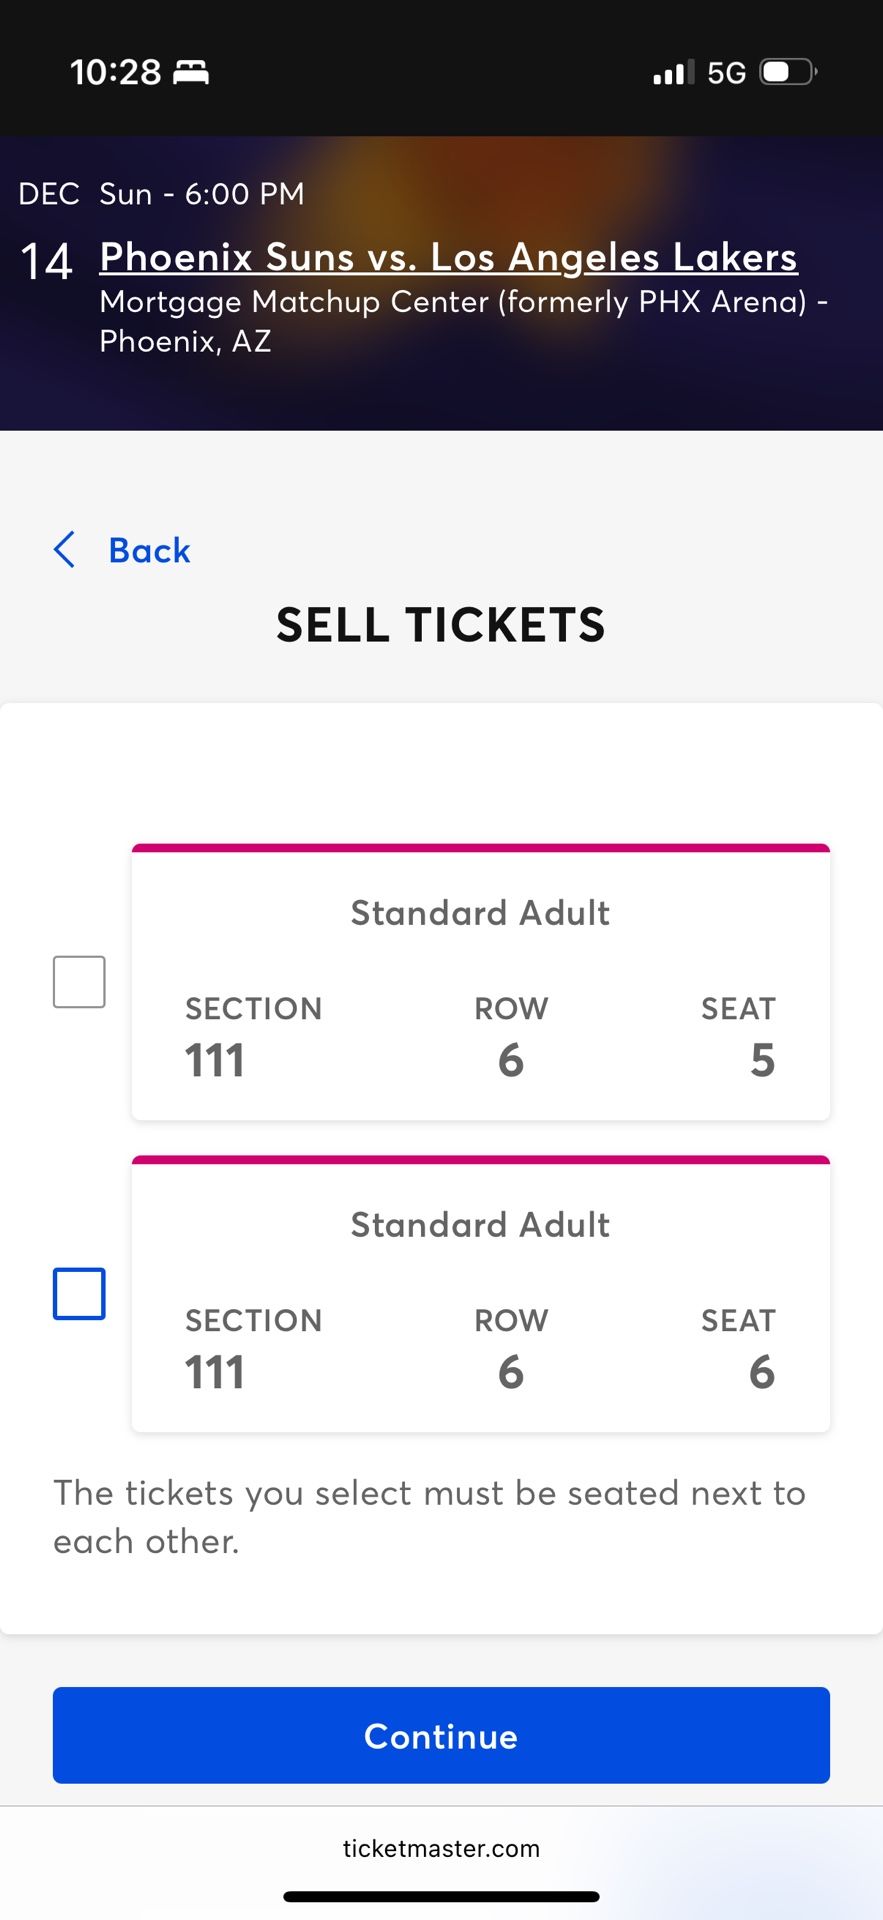Screen dimensions: 883x1920
Task: Tap the back chevron arrow icon
Action: (65, 550)
